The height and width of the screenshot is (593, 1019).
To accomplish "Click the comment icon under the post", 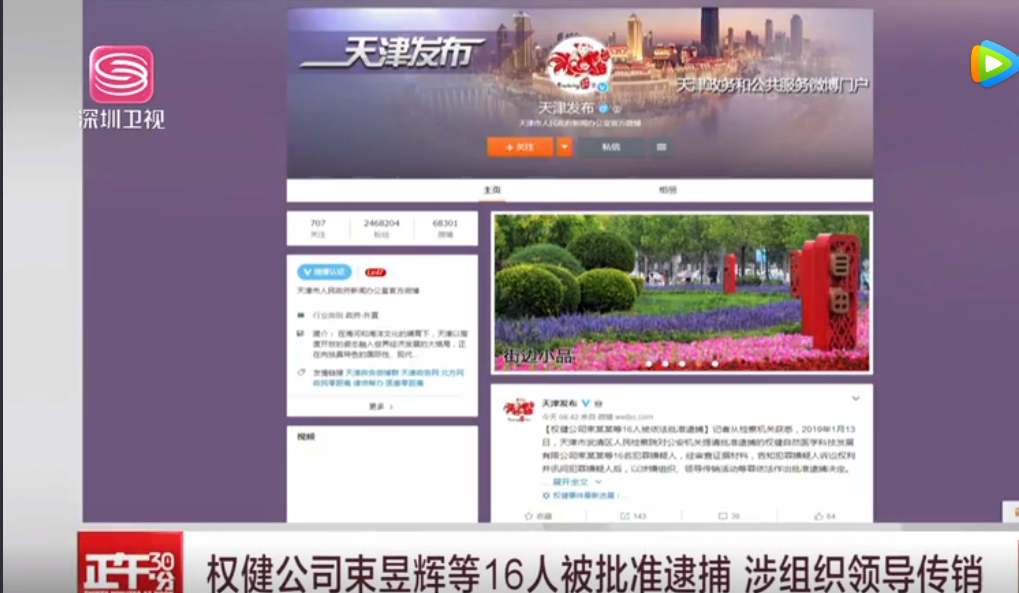I will click(723, 516).
